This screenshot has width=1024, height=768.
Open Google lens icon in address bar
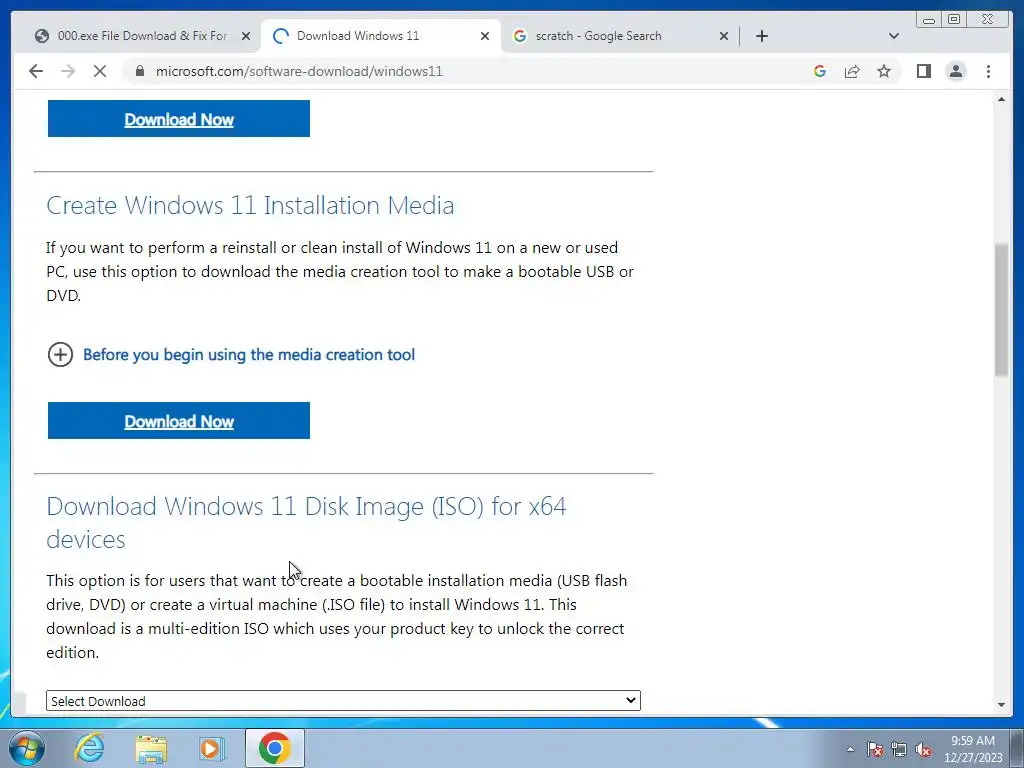[820, 71]
